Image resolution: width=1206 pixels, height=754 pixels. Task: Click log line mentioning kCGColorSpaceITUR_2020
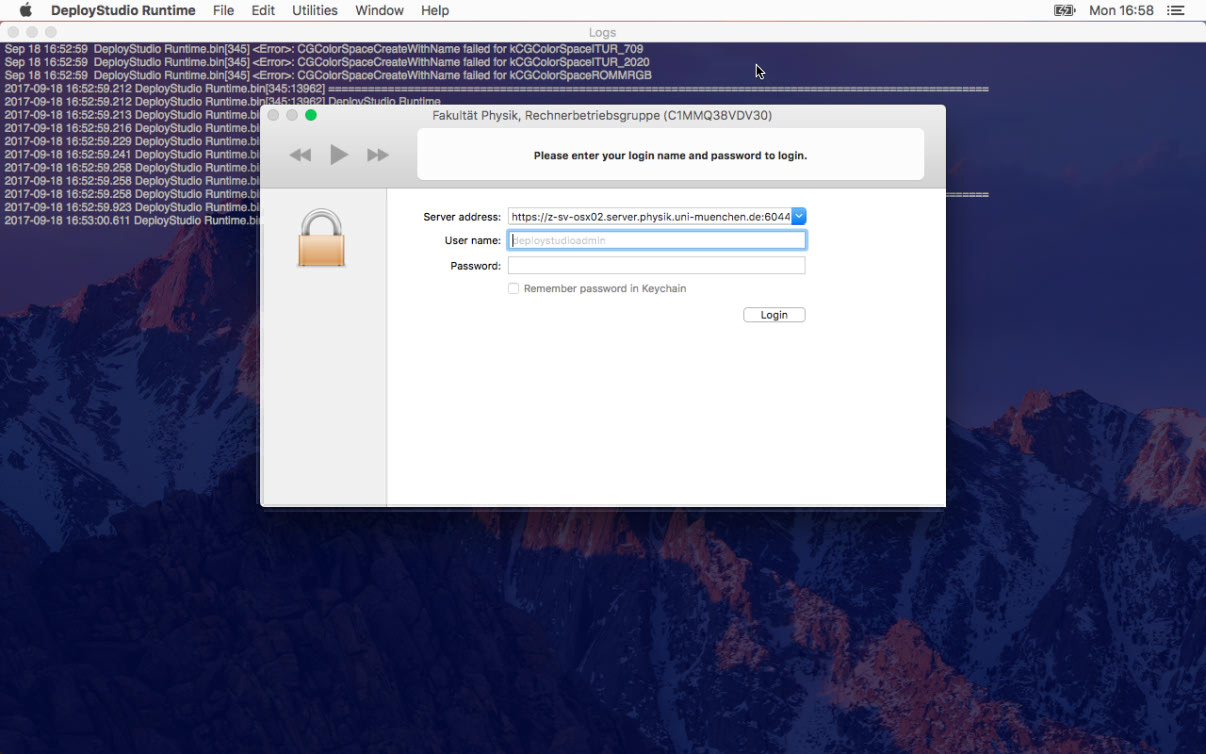point(327,62)
